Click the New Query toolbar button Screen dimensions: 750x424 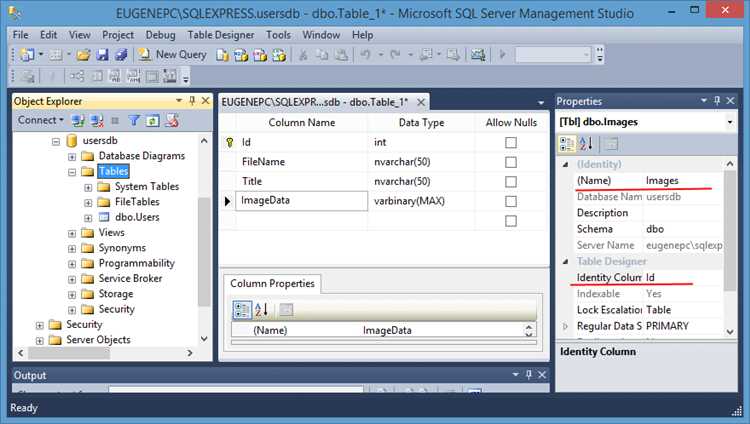click(x=172, y=55)
